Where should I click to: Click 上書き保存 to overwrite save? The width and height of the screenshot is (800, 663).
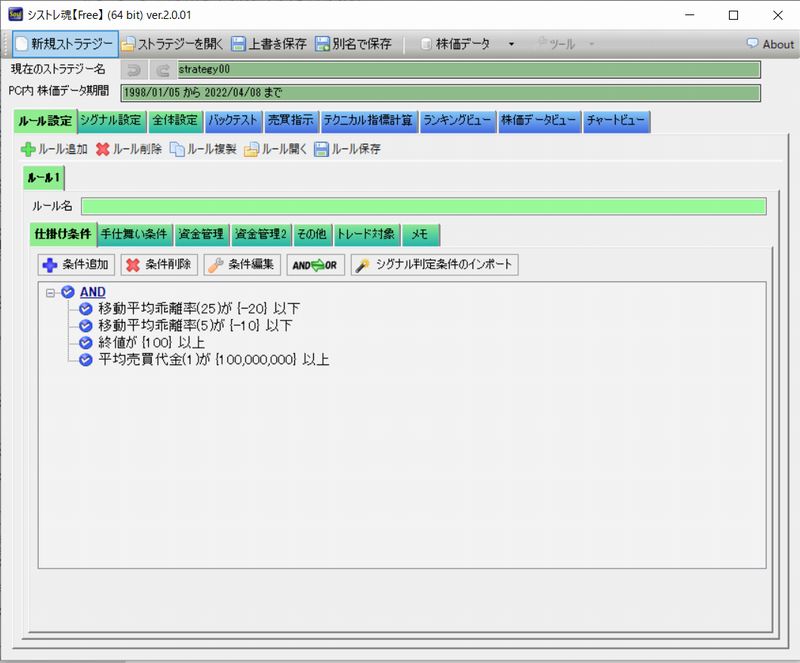[x=269, y=44]
